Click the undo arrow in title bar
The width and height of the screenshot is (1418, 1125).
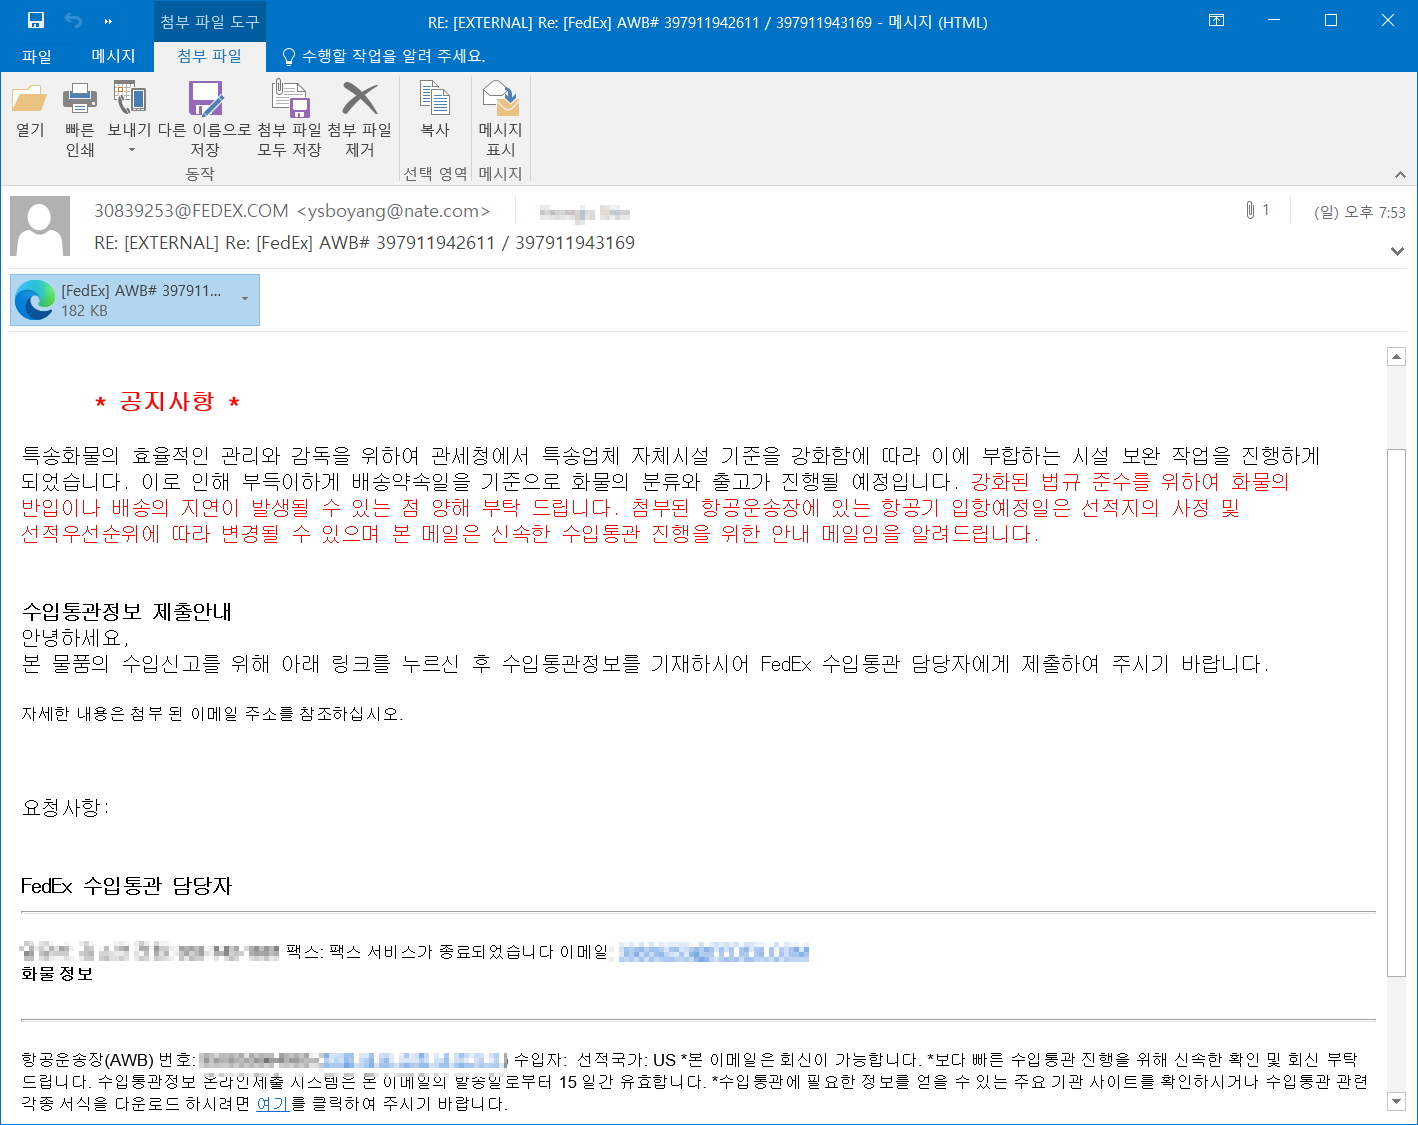click(73, 20)
